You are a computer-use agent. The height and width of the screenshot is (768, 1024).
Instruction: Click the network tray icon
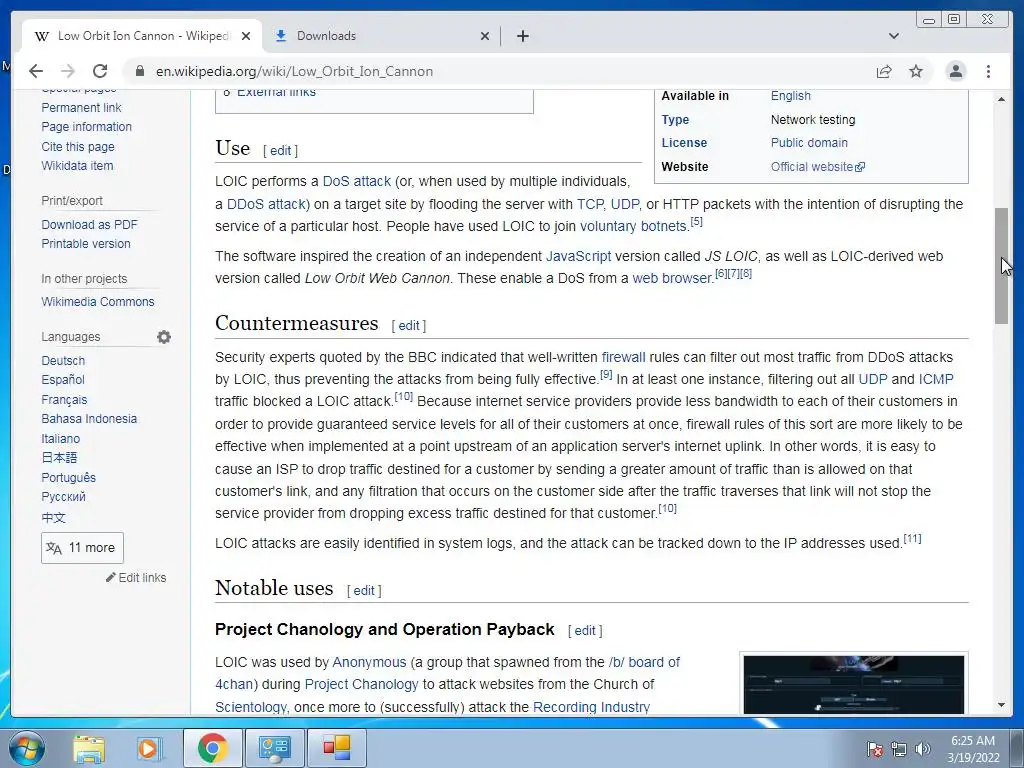[x=899, y=749]
